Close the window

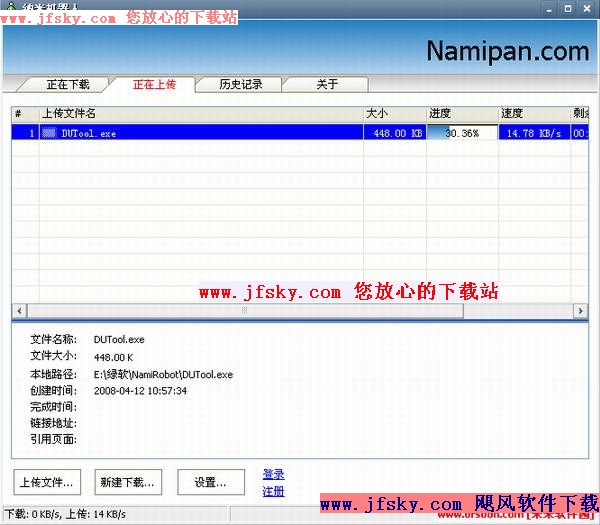pos(587,8)
